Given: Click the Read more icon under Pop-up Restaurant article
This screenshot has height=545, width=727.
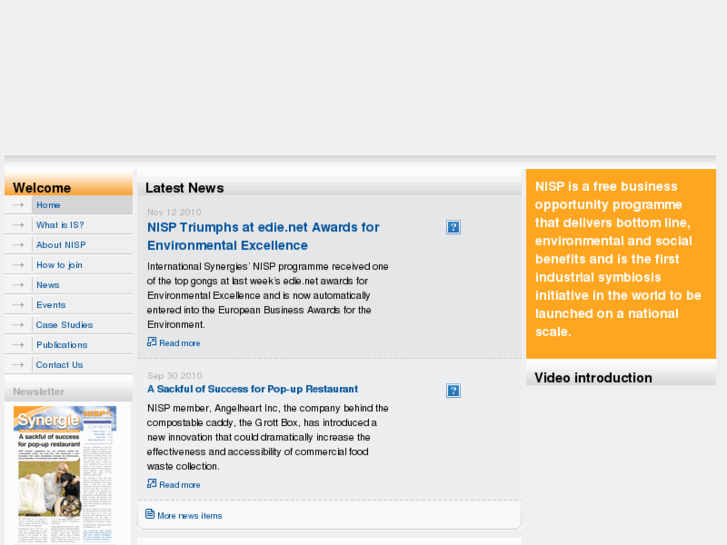Looking at the screenshot, I should pos(152,483).
